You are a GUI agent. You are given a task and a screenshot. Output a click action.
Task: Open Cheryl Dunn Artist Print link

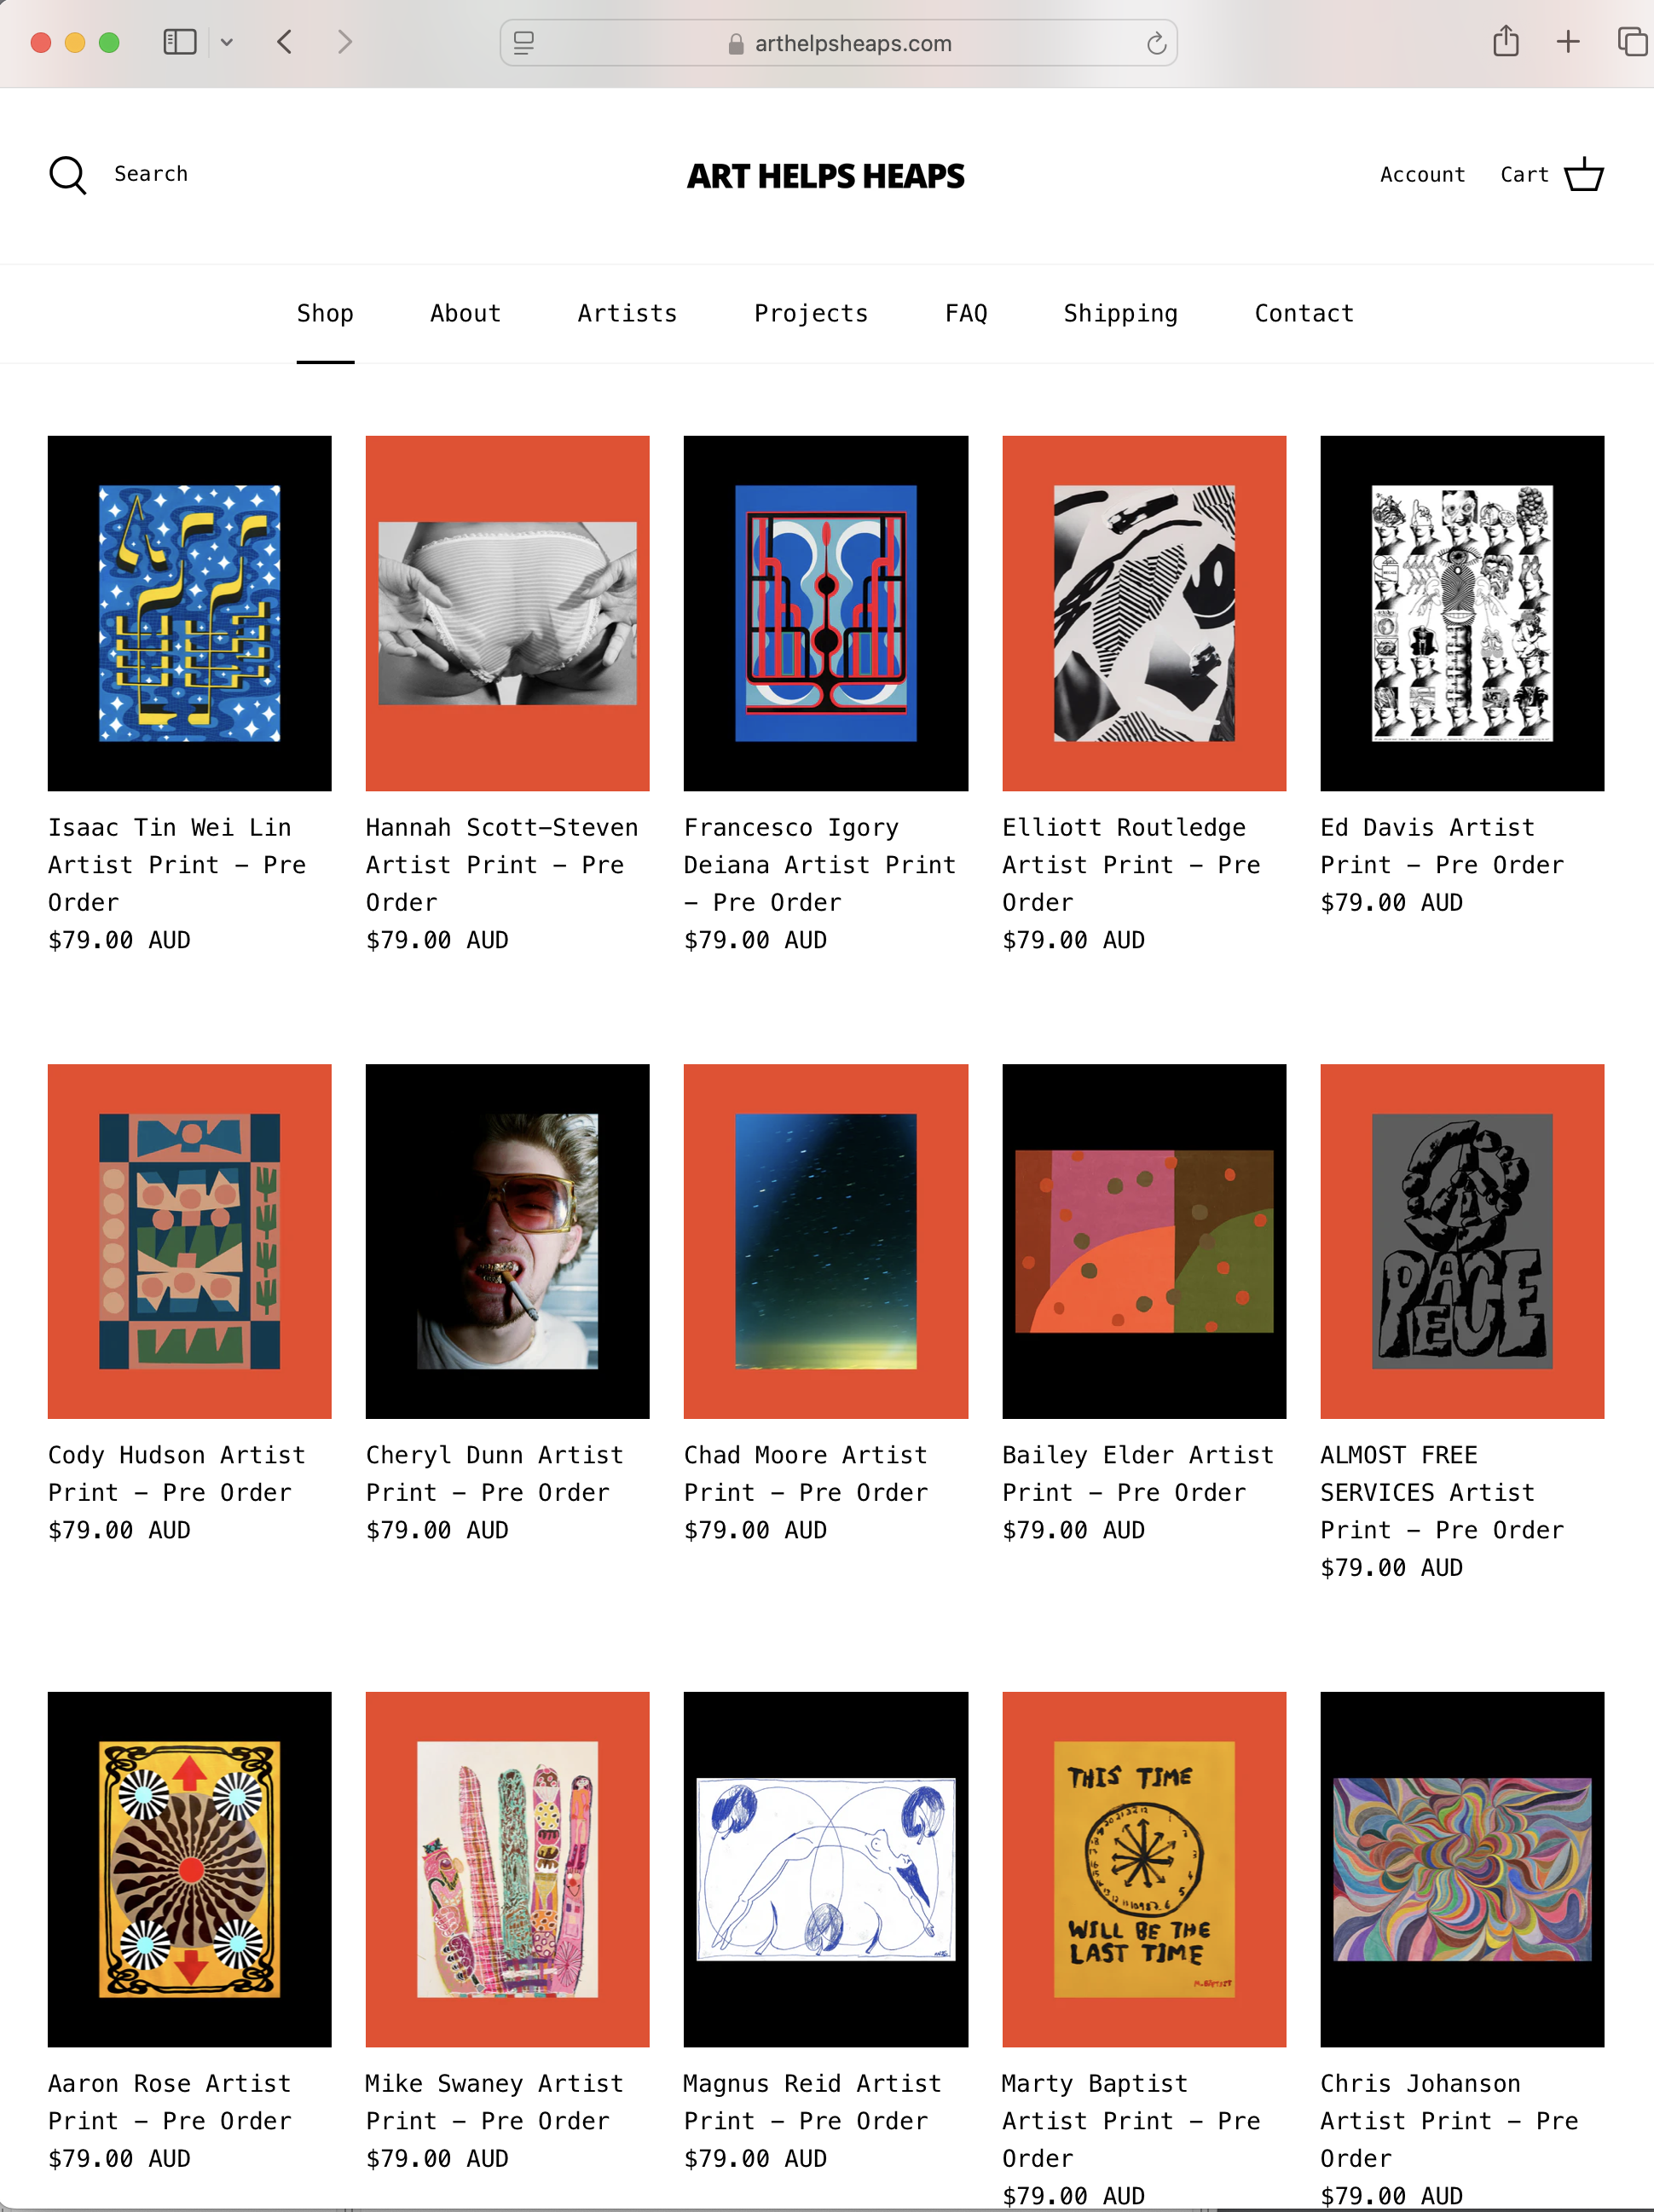pyautogui.click(x=495, y=1473)
